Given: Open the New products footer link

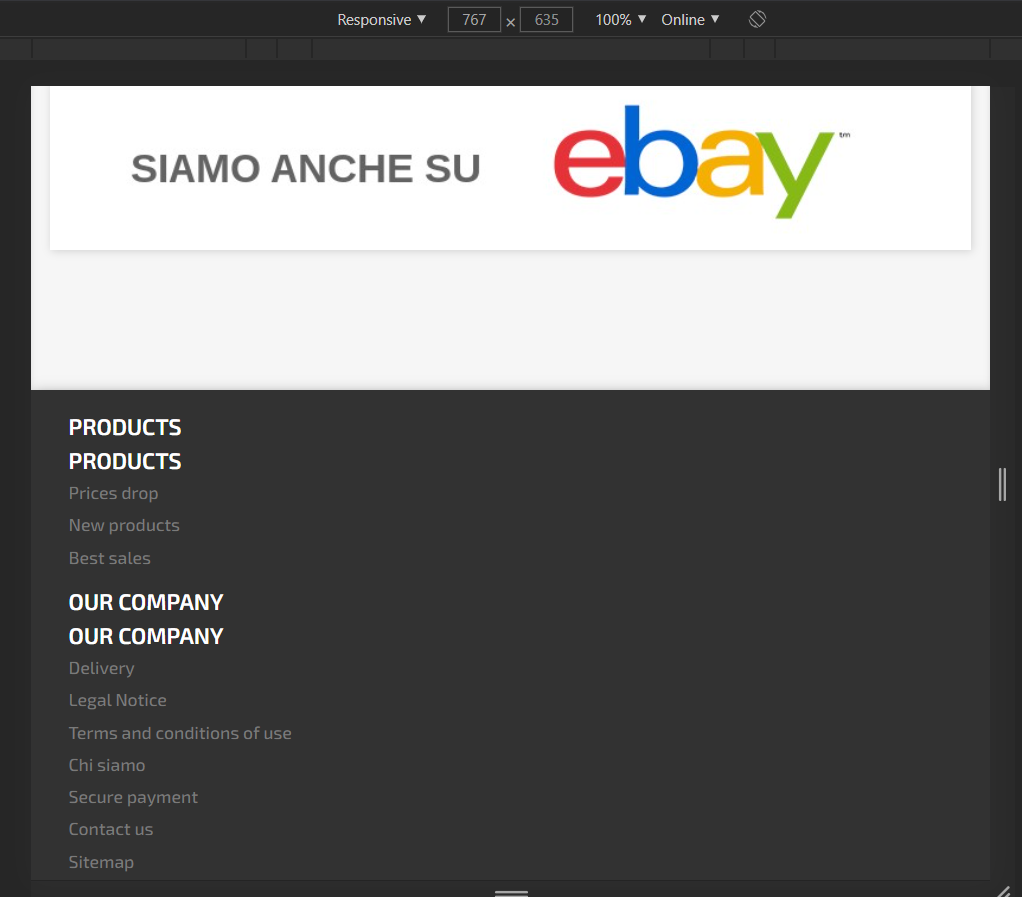Looking at the screenshot, I should (x=124, y=525).
